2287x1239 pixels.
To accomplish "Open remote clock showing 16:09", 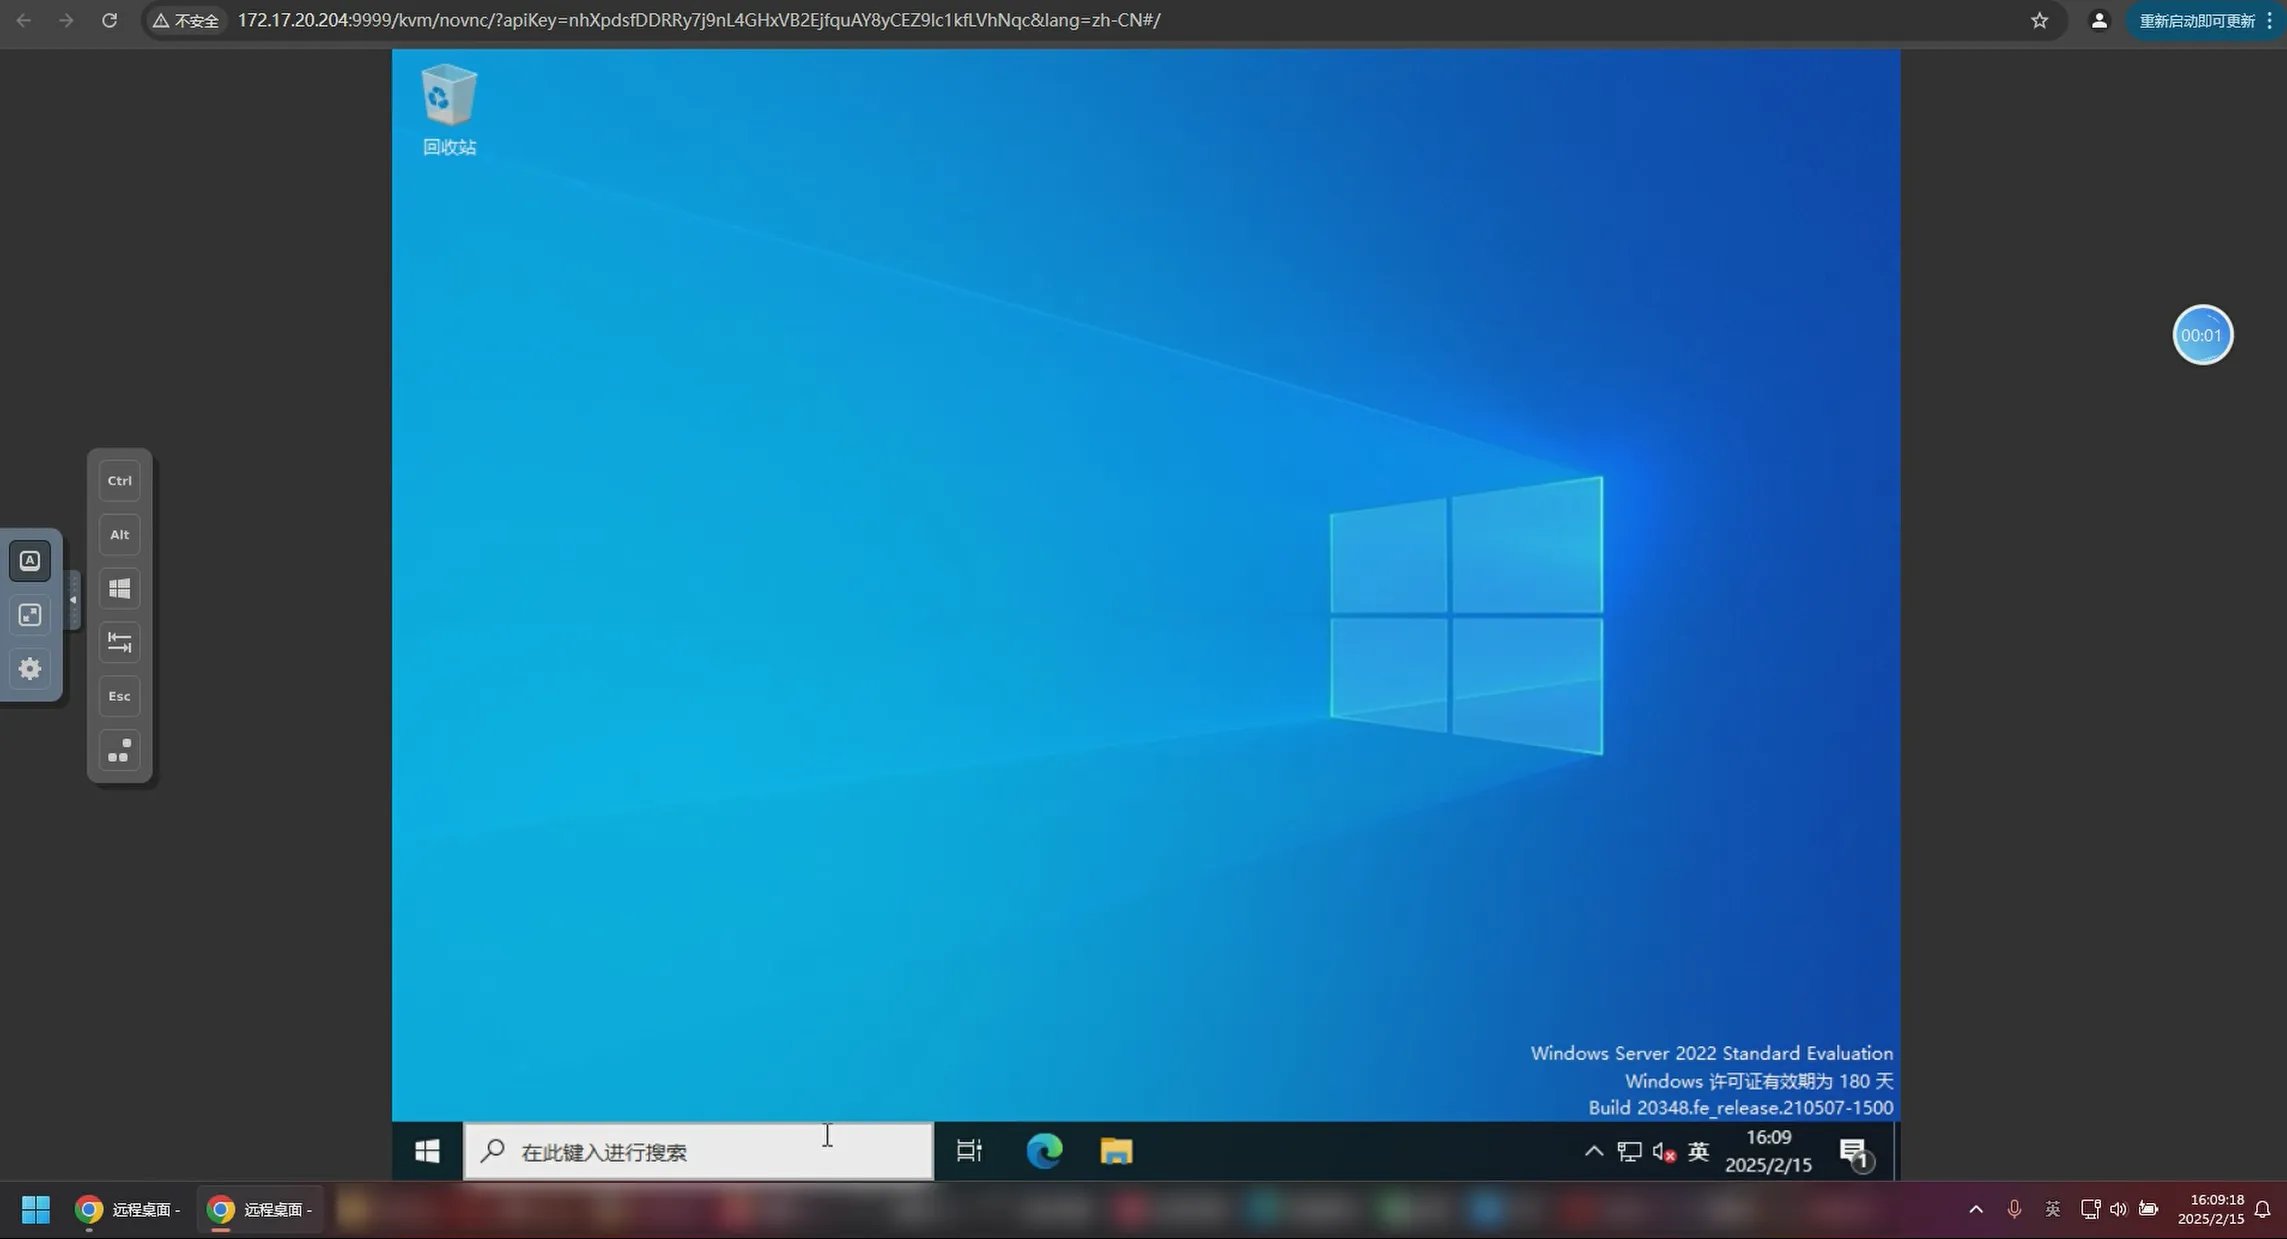I will [1768, 1151].
